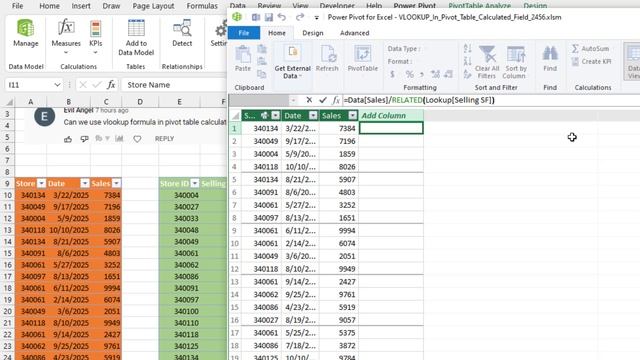Click REPLY under the comment

click(164, 139)
